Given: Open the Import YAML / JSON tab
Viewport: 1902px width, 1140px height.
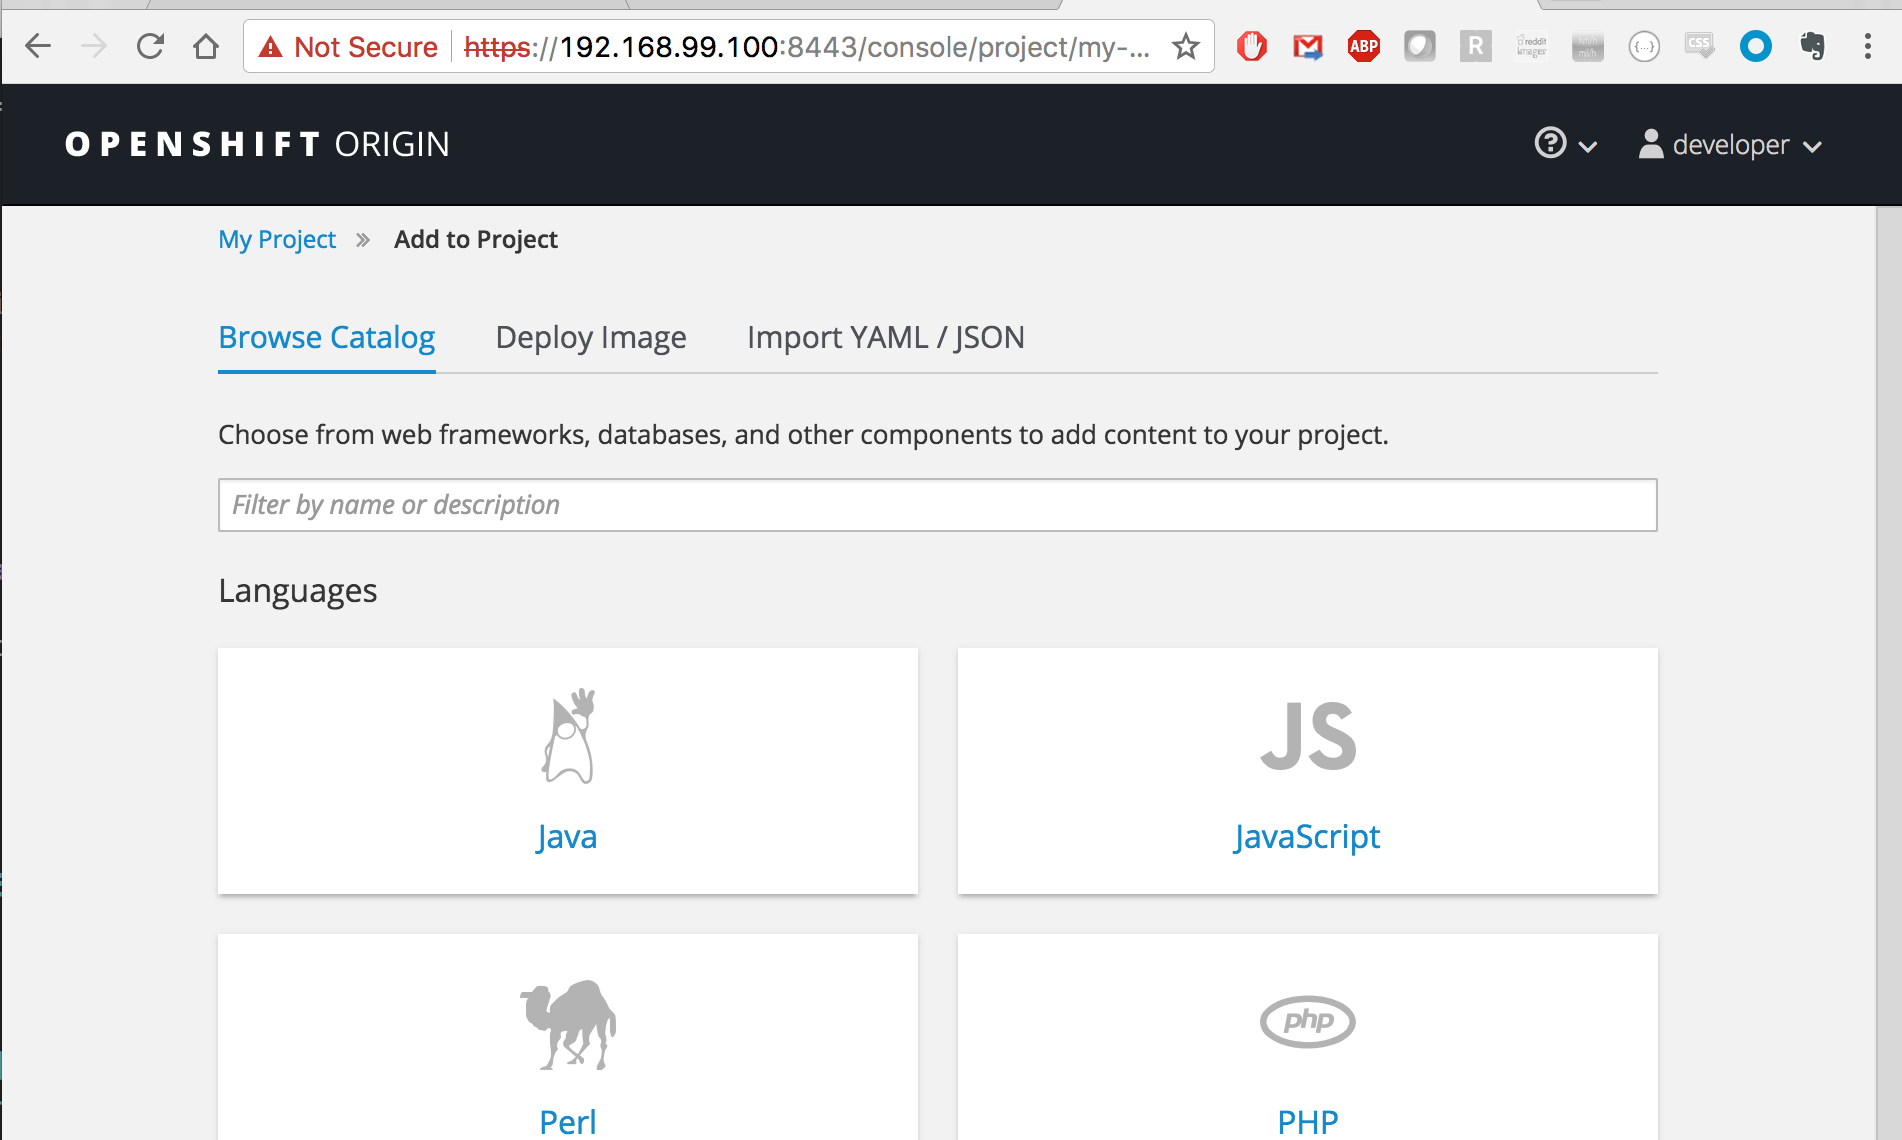Looking at the screenshot, I should click(x=886, y=338).
